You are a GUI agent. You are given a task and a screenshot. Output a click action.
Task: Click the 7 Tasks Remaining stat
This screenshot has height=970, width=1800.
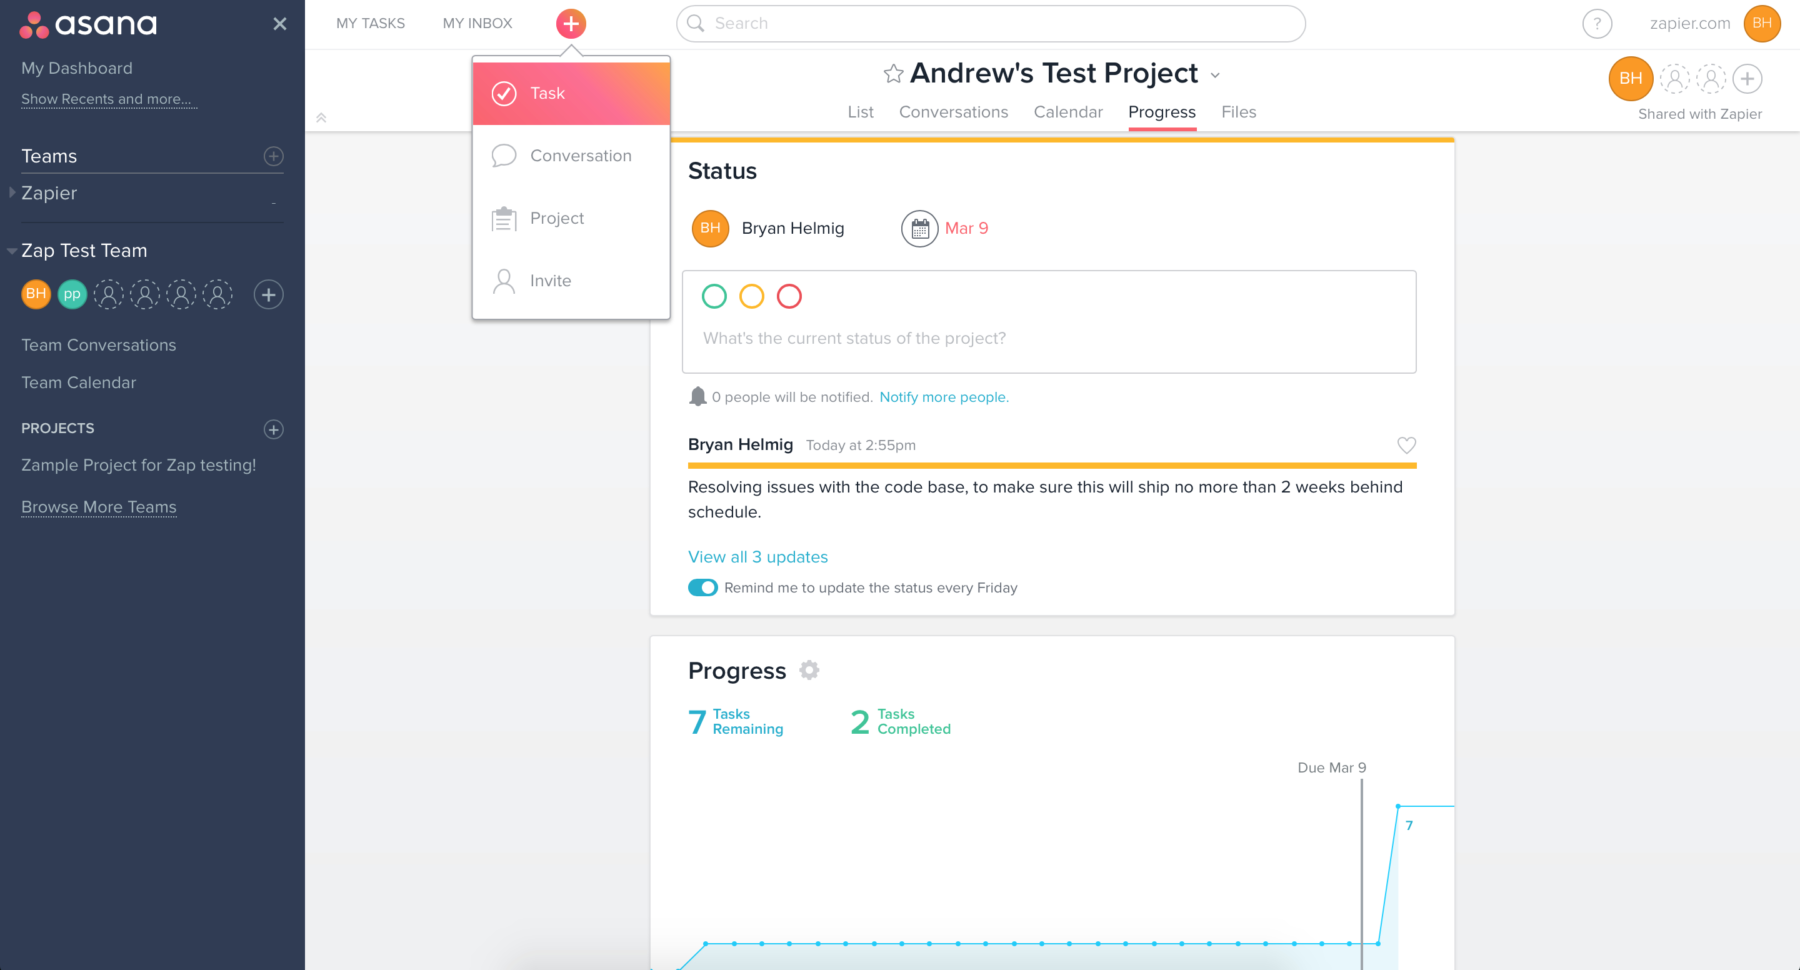point(736,721)
